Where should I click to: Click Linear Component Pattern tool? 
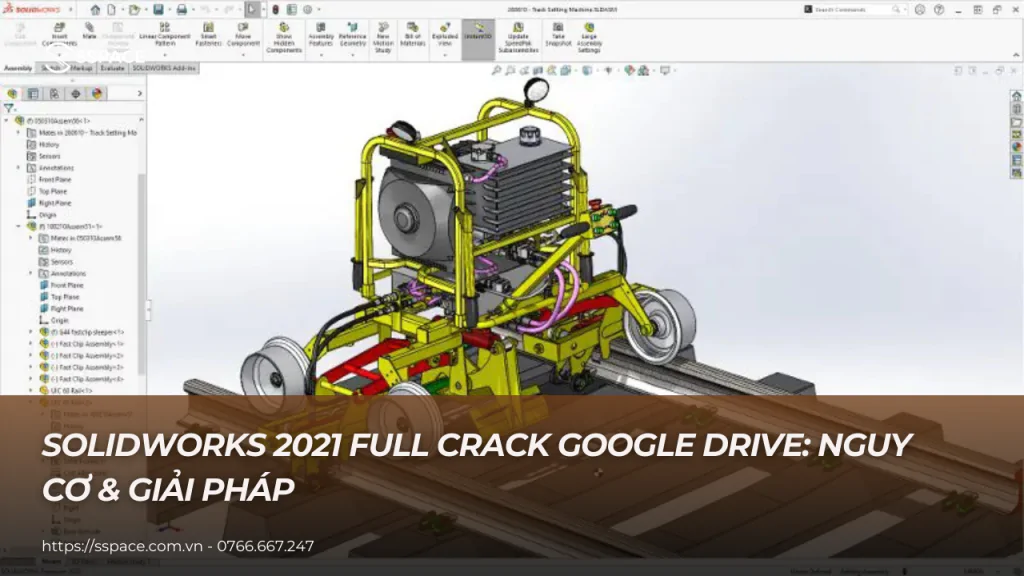click(165, 35)
